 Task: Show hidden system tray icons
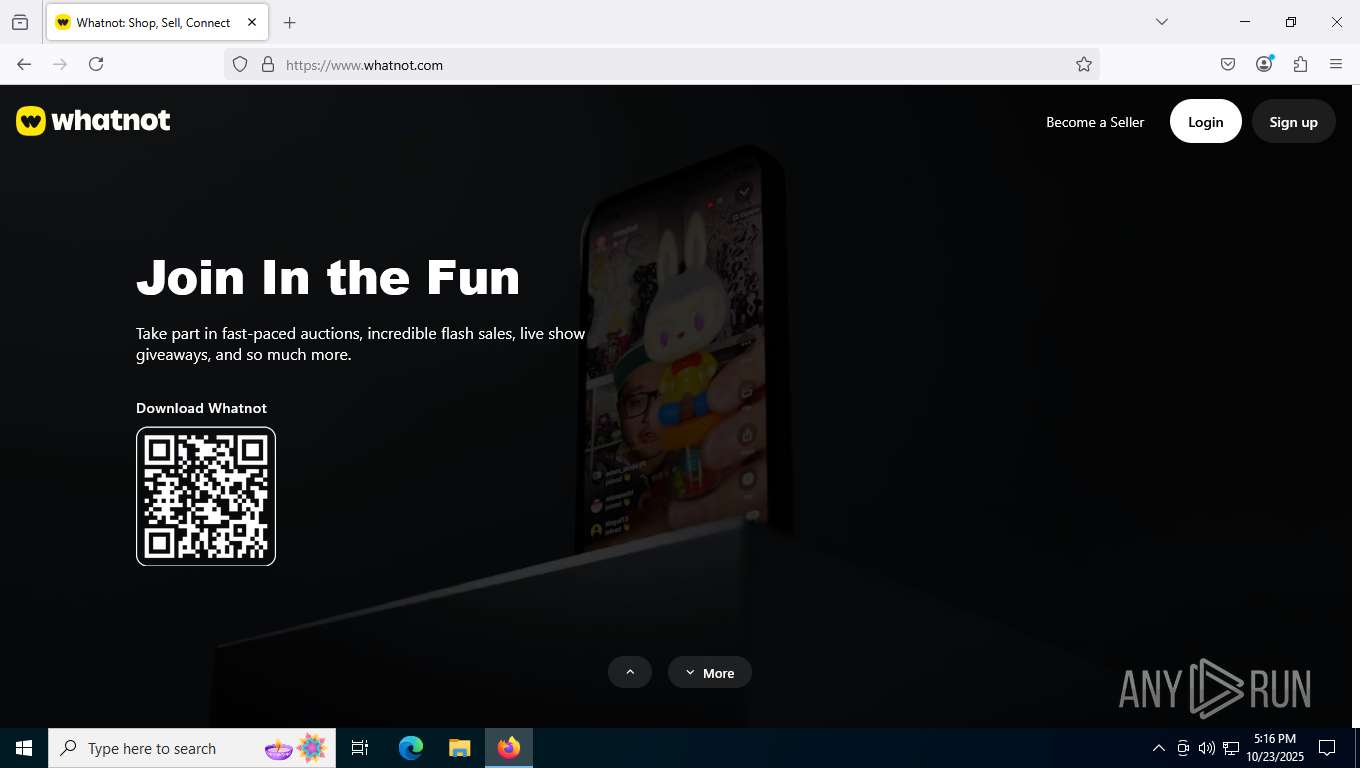click(x=1159, y=748)
